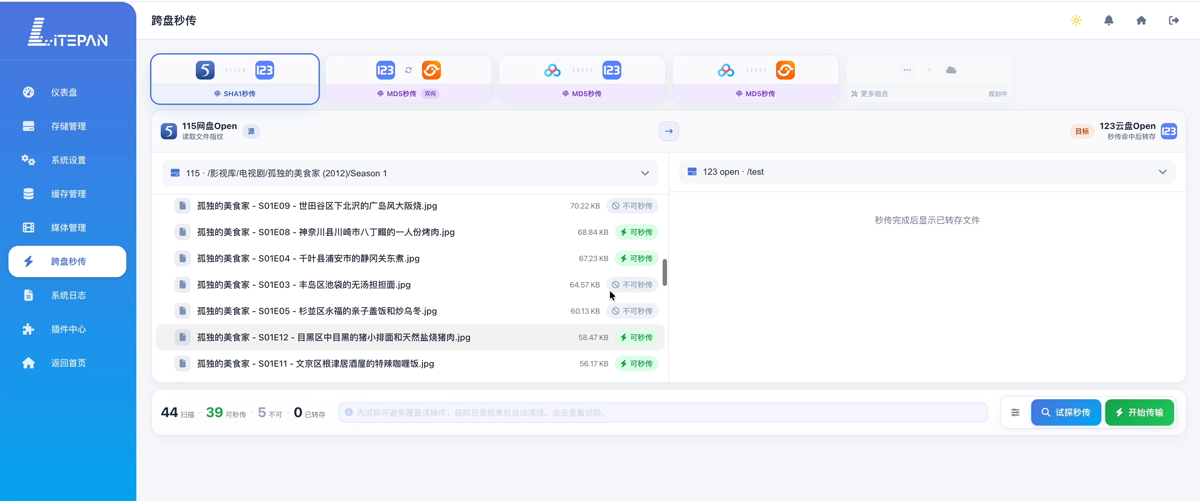Click the 123 open path folder icon
1200x501 pixels.
click(692, 172)
